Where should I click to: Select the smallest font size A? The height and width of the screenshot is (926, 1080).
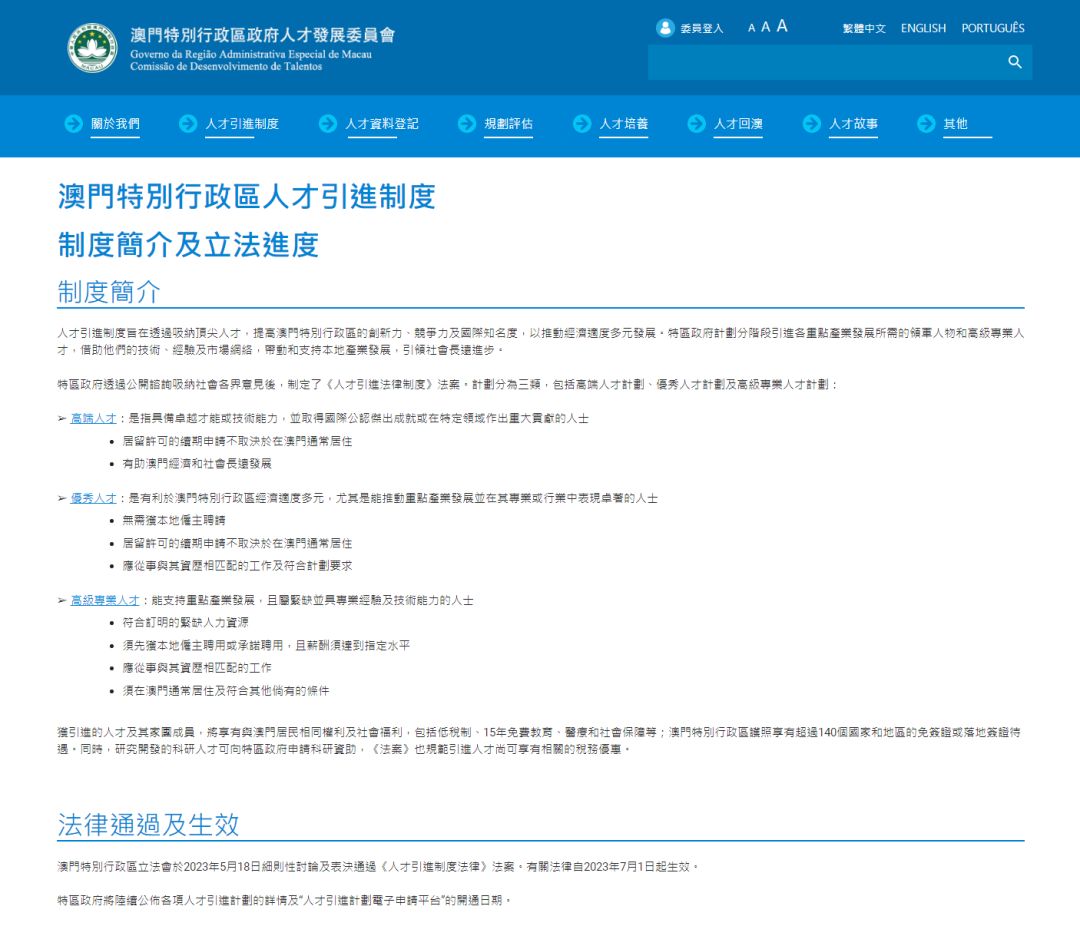[x=751, y=29]
